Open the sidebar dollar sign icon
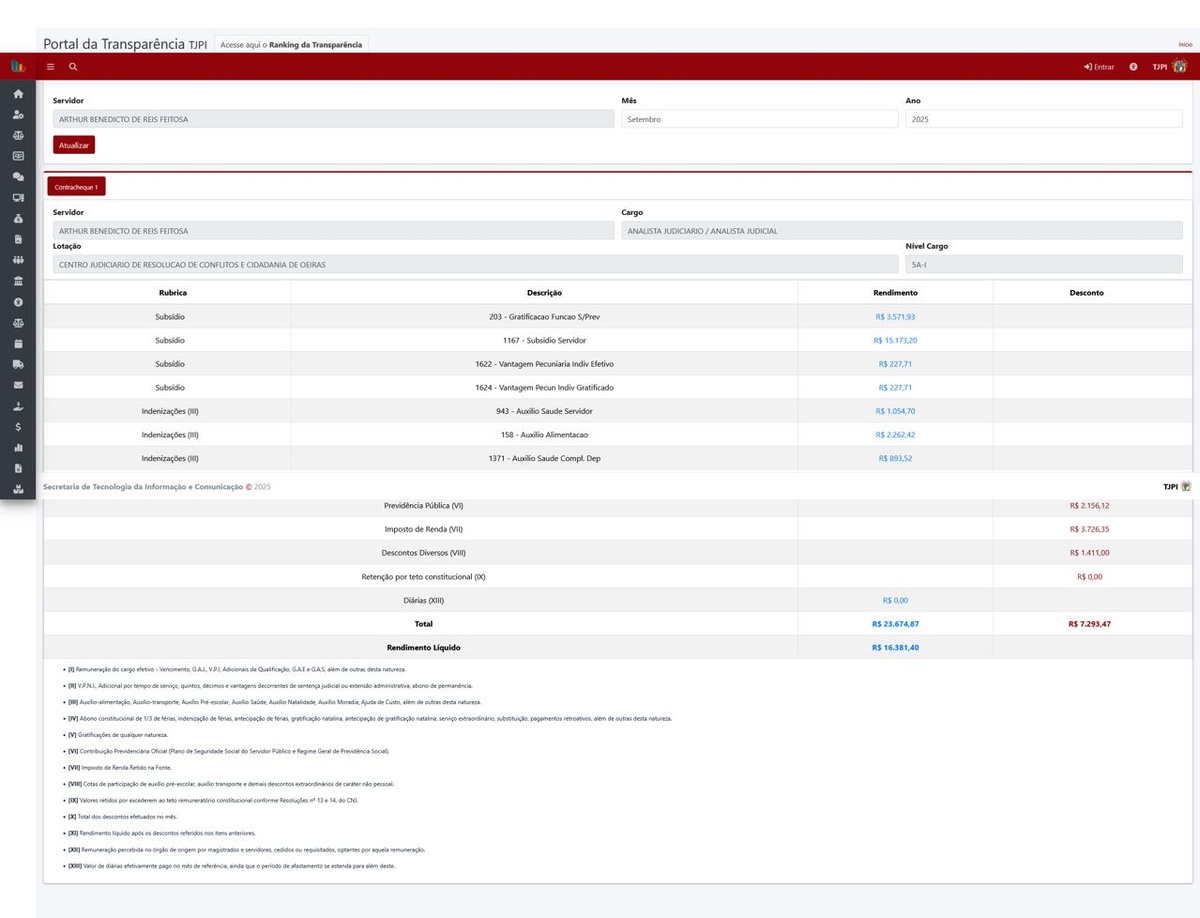Viewport: 1200px width, 918px height. (x=18, y=427)
